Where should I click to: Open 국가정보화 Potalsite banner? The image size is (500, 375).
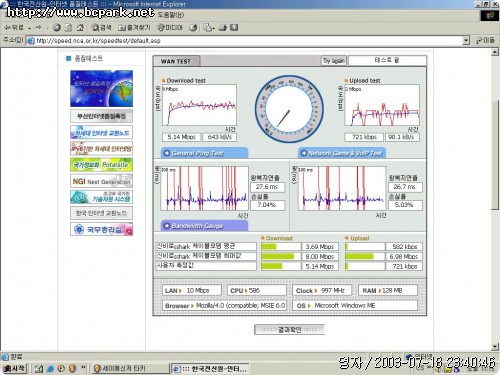click(x=101, y=165)
